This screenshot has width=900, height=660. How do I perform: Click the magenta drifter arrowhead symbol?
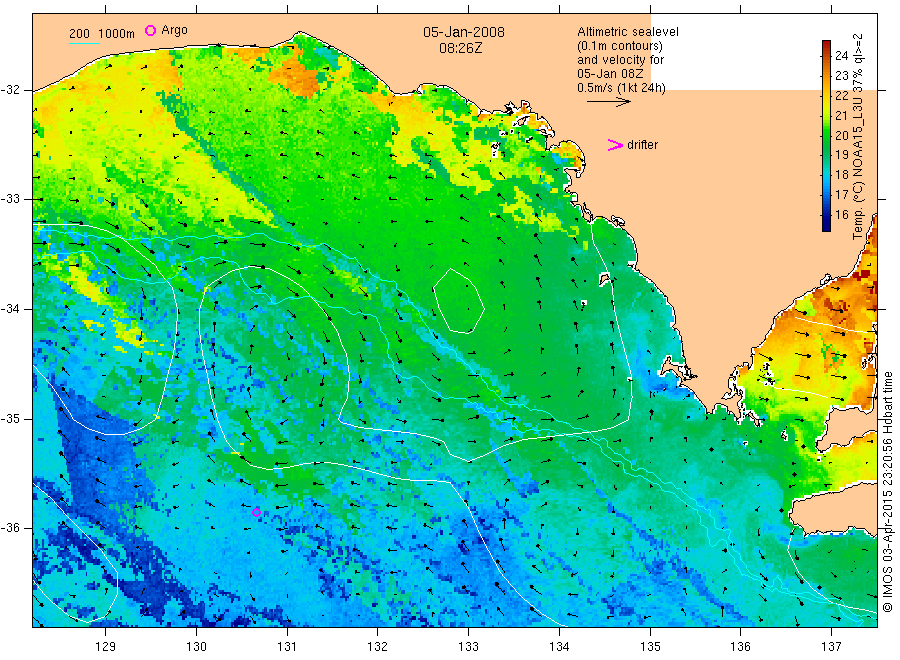click(x=615, y=145)
